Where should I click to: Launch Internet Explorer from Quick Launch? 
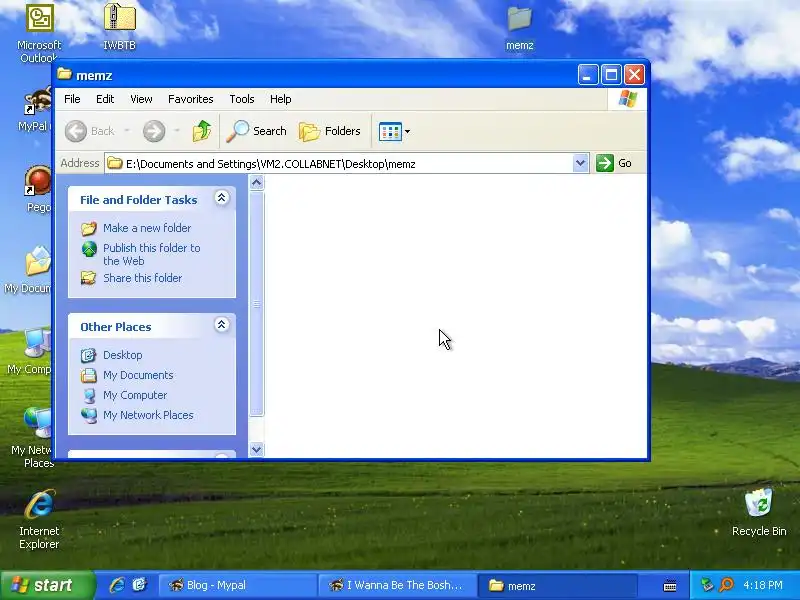(x=117, y=585)
